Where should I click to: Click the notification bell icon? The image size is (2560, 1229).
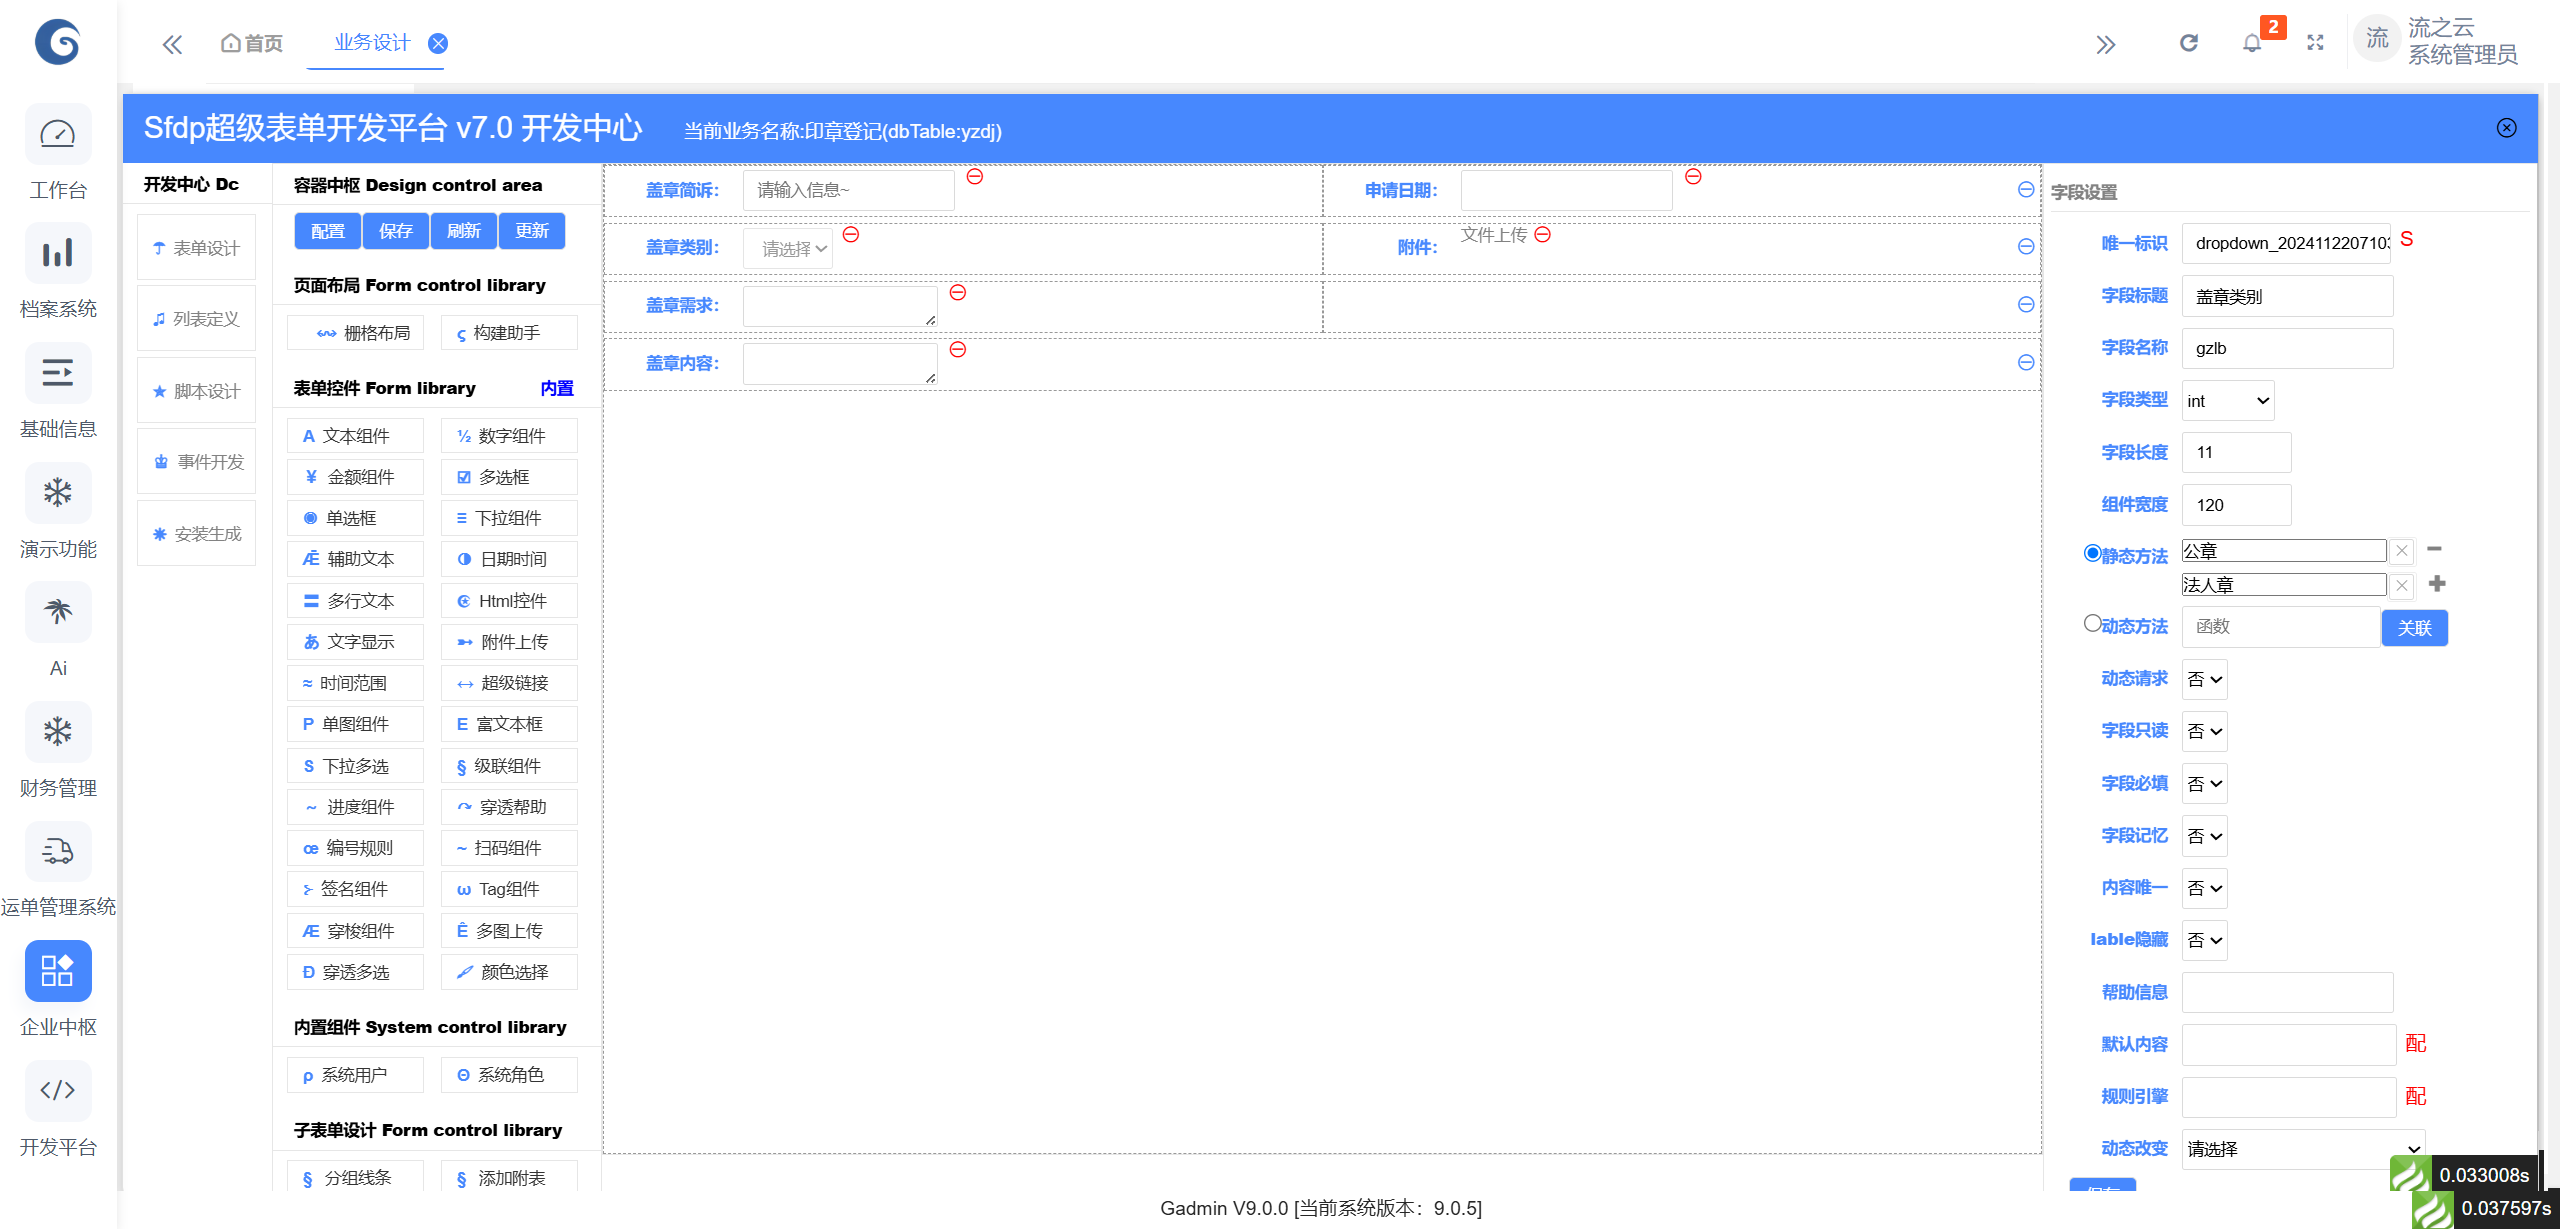point(2251,43)
